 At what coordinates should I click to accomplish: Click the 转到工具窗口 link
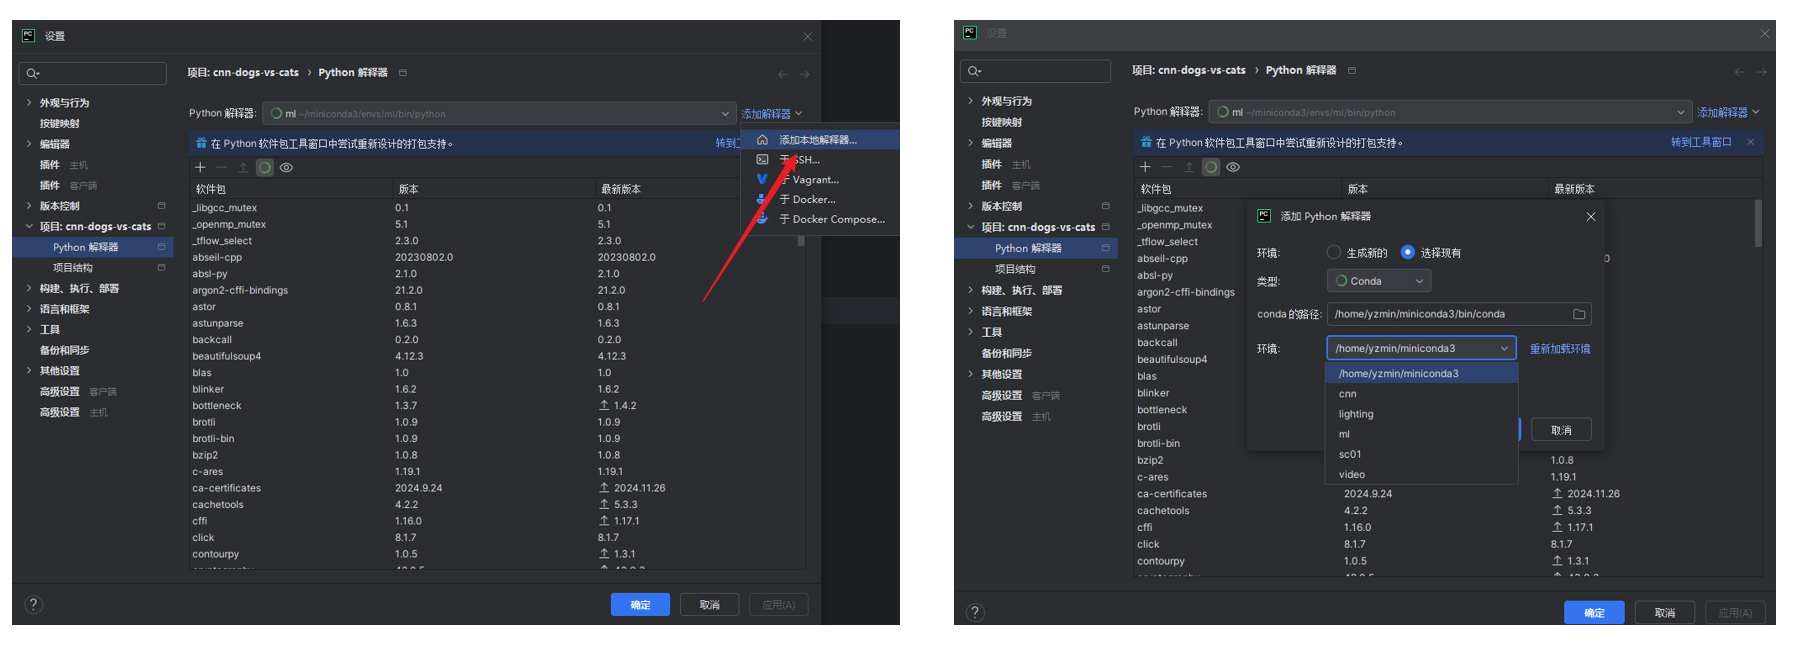(1700, 142)
